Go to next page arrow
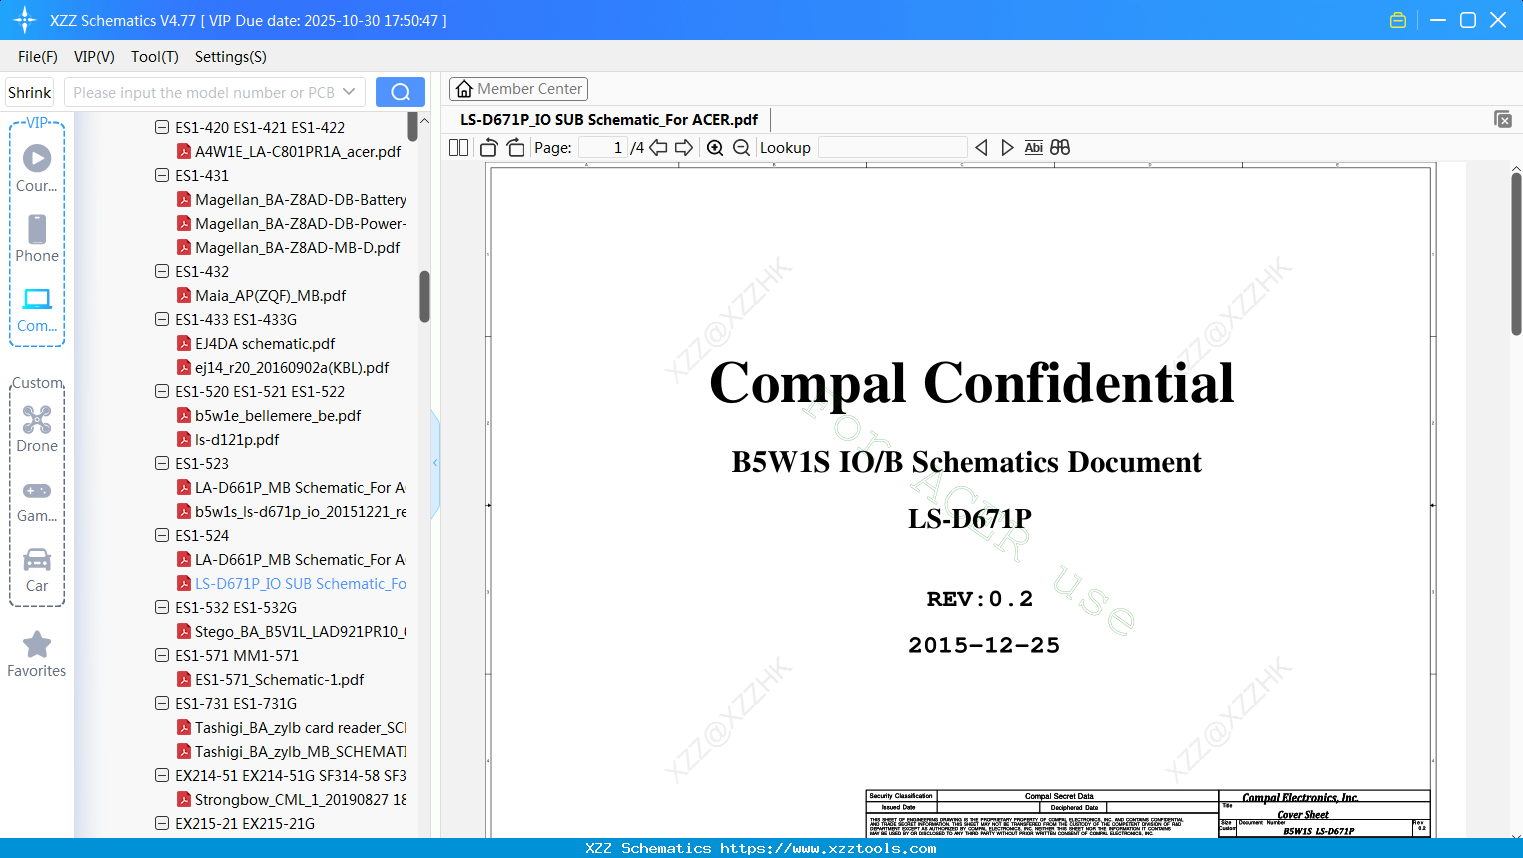This screenshot has height=858, width=1523. point(684,148)
